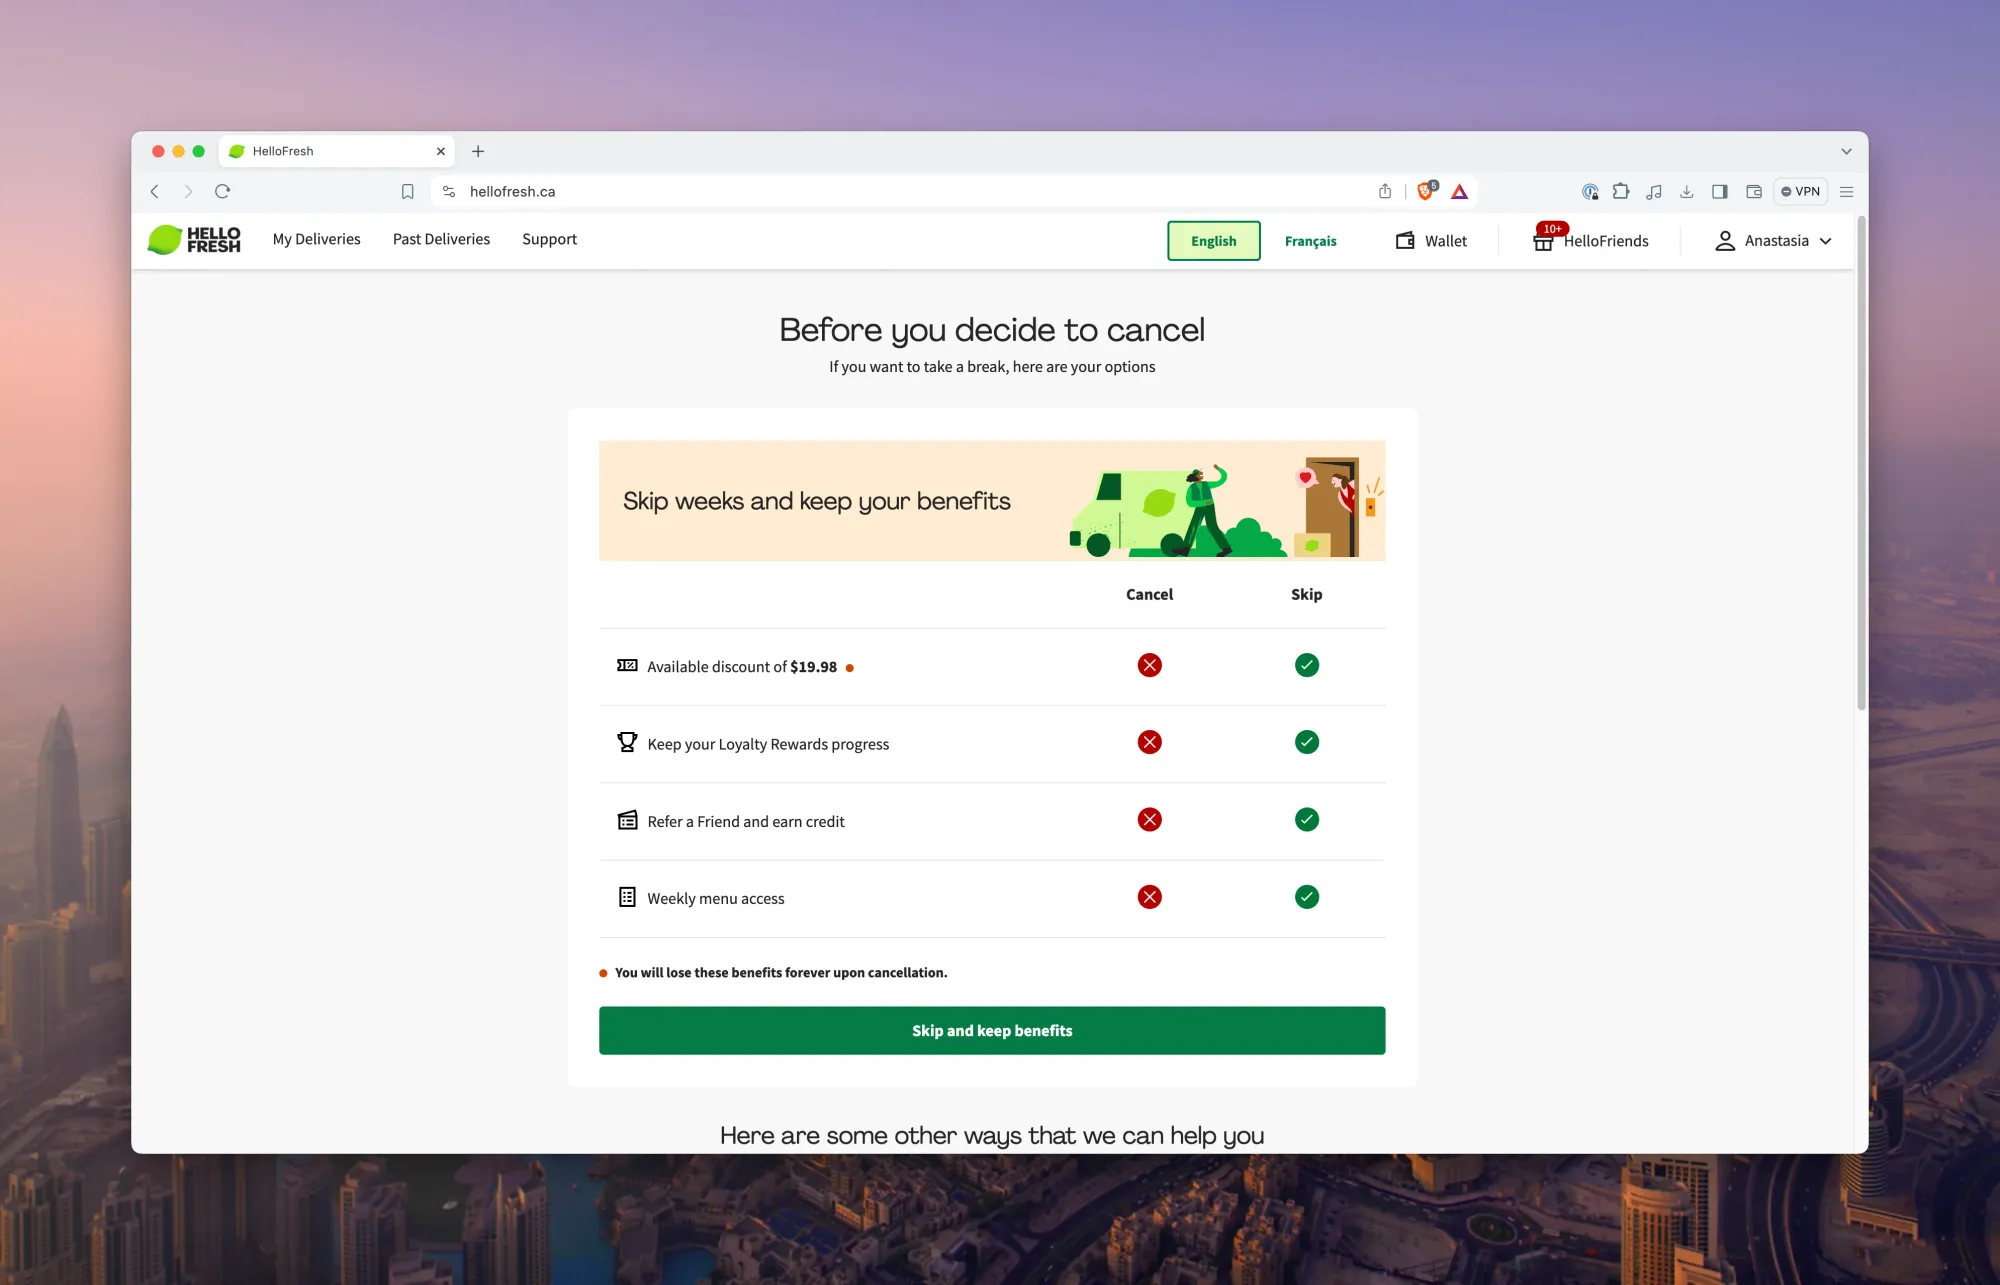Click the take a break options subtitle

click(x=992, y=367)
